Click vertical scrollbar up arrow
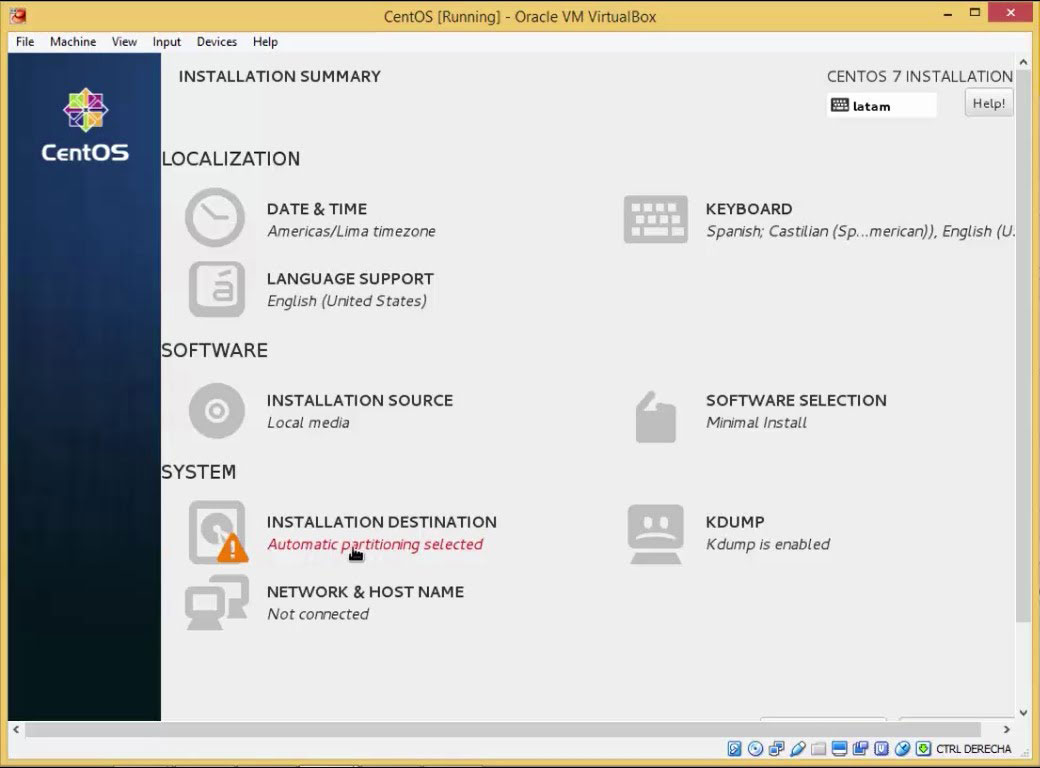1040x768 pixels. coord(1023,62)
